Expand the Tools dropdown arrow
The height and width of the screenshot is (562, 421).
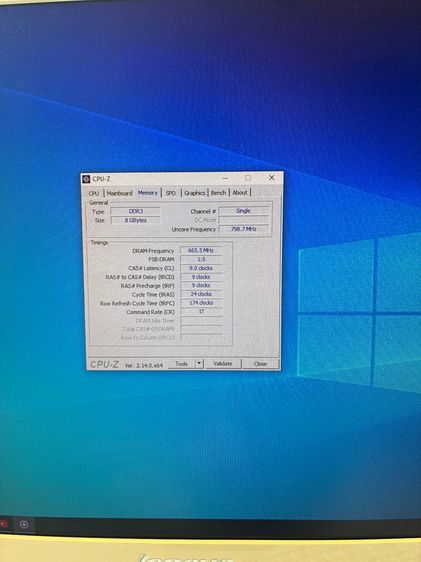[199, 363]
